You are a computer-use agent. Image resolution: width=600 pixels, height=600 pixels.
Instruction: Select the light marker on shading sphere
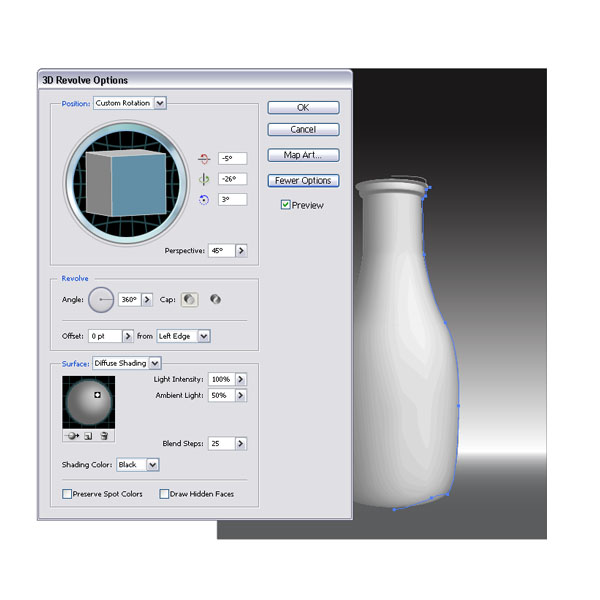click(x=97, y=395)
